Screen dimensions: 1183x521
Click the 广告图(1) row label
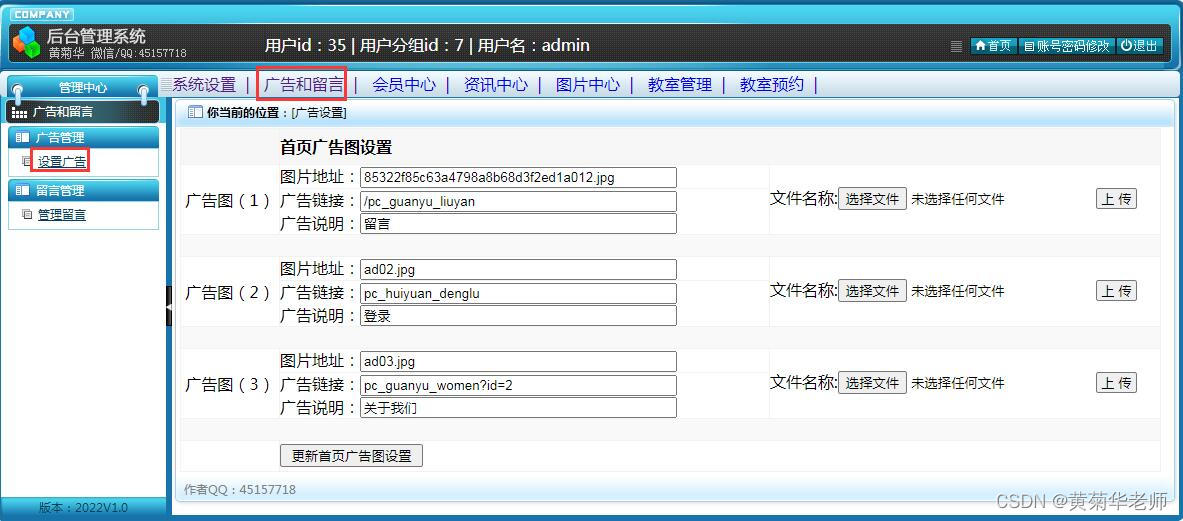(x=228, y=201)
